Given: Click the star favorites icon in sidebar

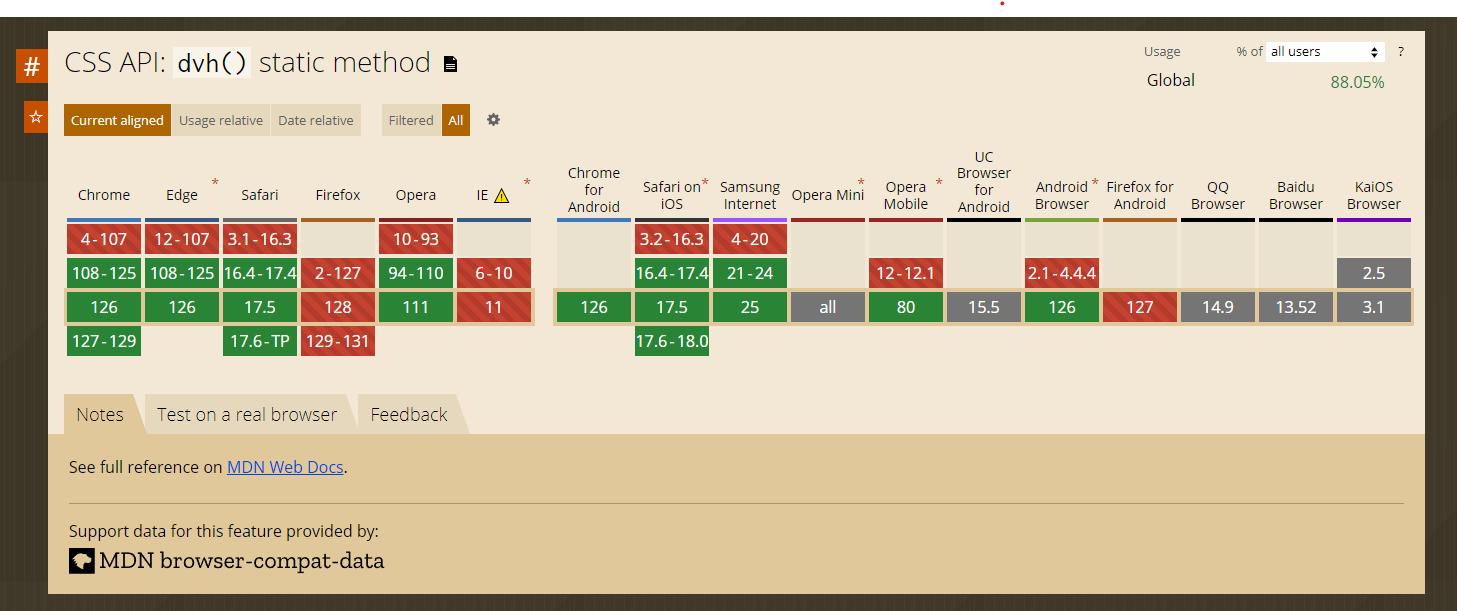Looking at the screenshot, I should (x=34, y=117).
